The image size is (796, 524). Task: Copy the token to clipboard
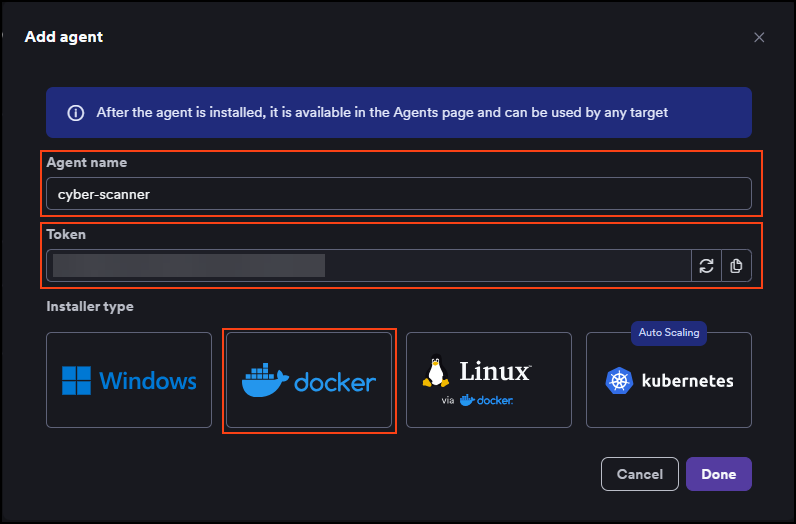pos(736,266)
